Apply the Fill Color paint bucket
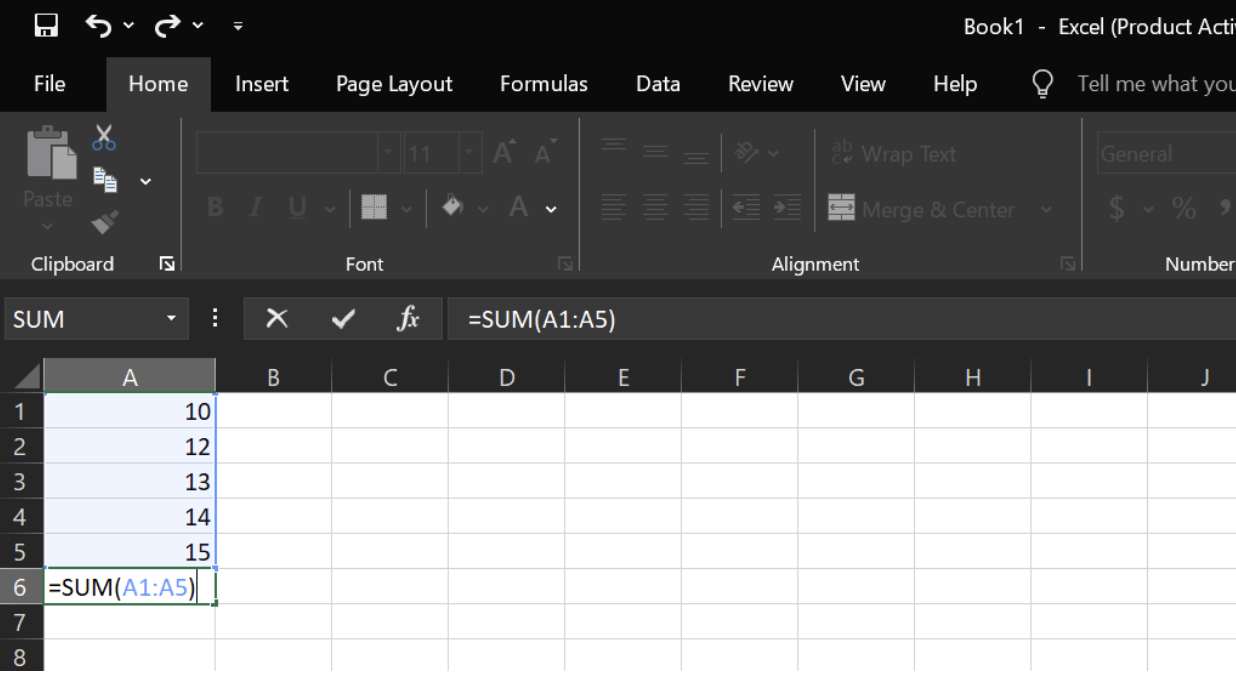Screen dimensions: 1236x674 (452, 208)
